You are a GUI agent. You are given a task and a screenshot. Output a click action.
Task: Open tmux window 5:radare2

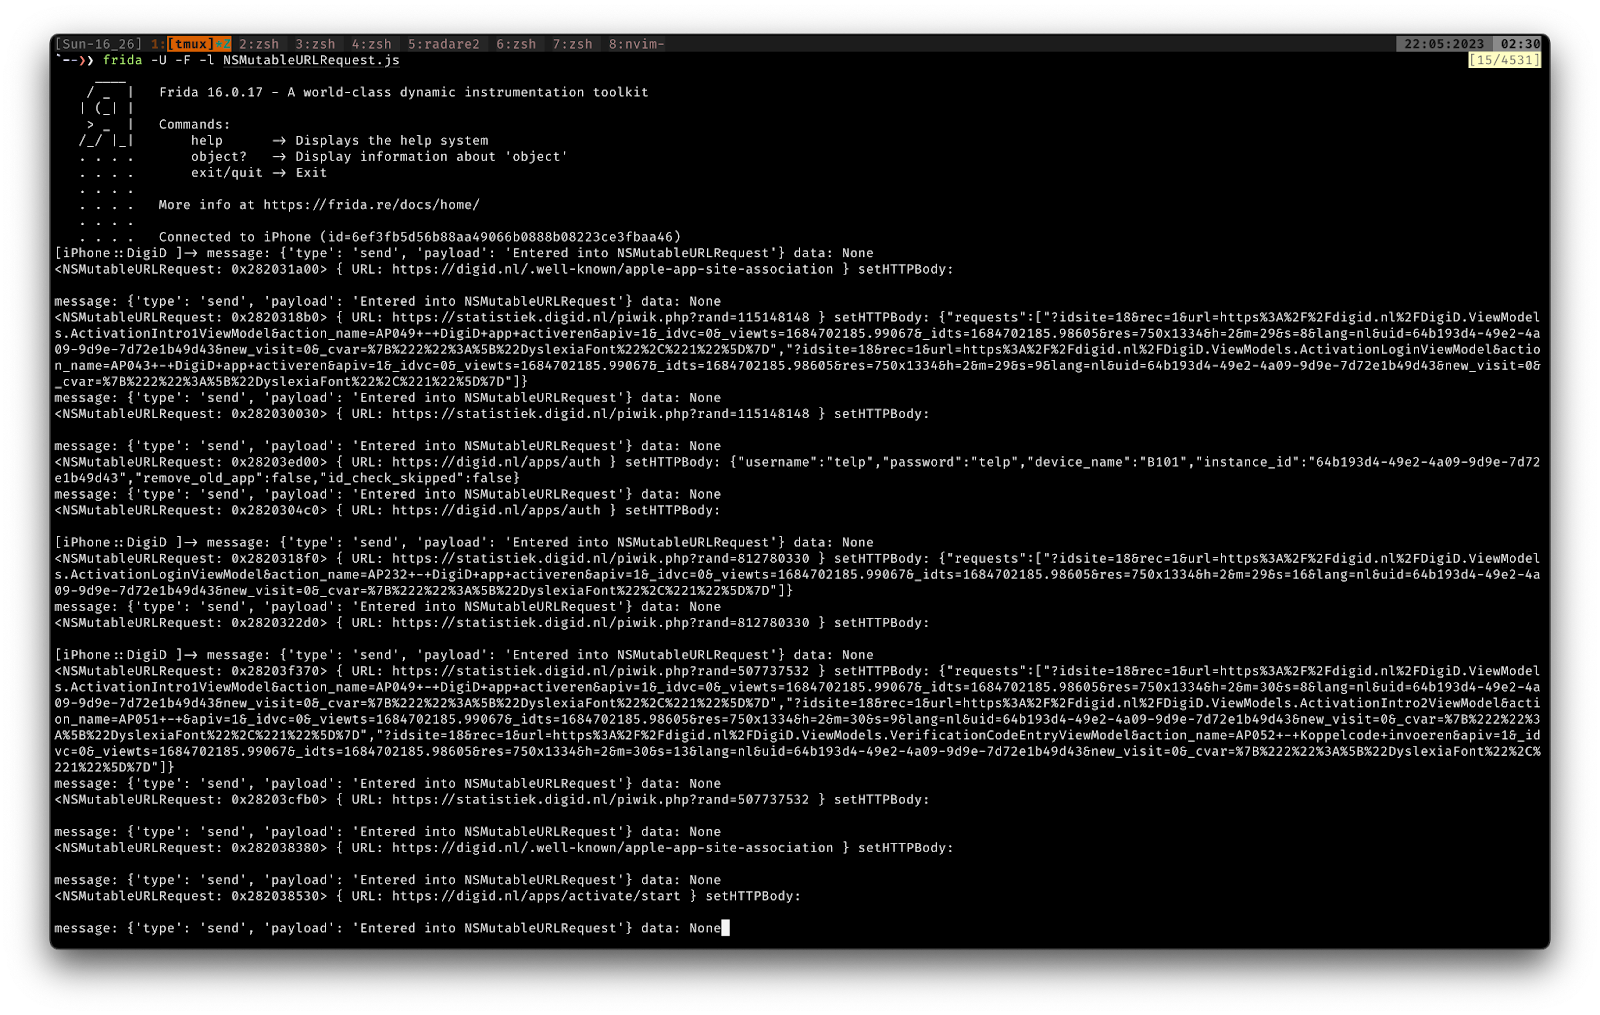[x=444, y=44]
